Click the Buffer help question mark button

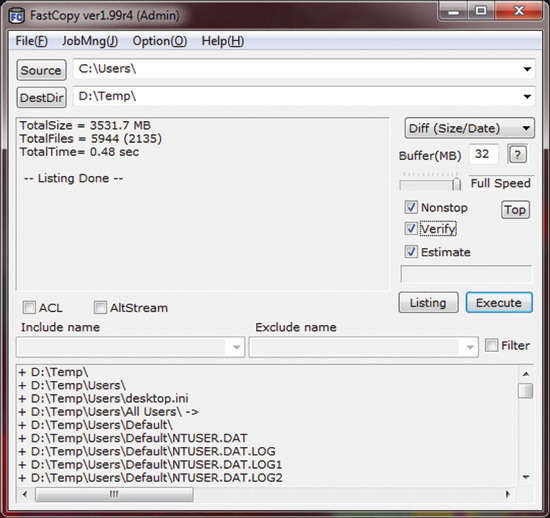pos(518,154)
